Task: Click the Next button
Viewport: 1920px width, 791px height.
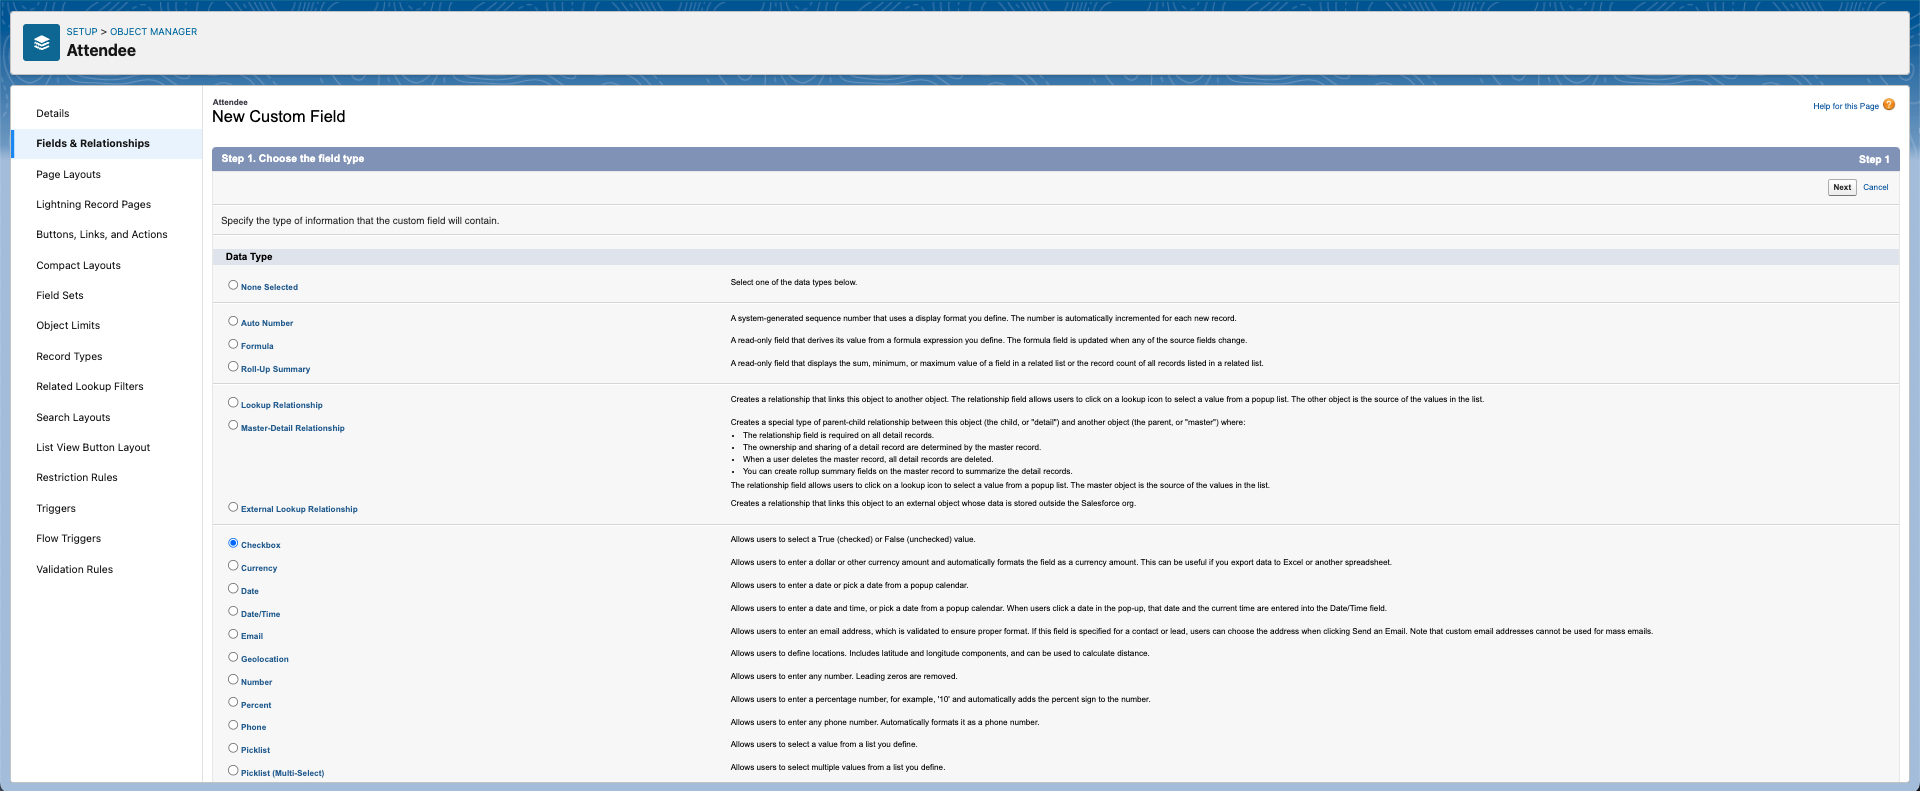Action: pos(1842,187)
